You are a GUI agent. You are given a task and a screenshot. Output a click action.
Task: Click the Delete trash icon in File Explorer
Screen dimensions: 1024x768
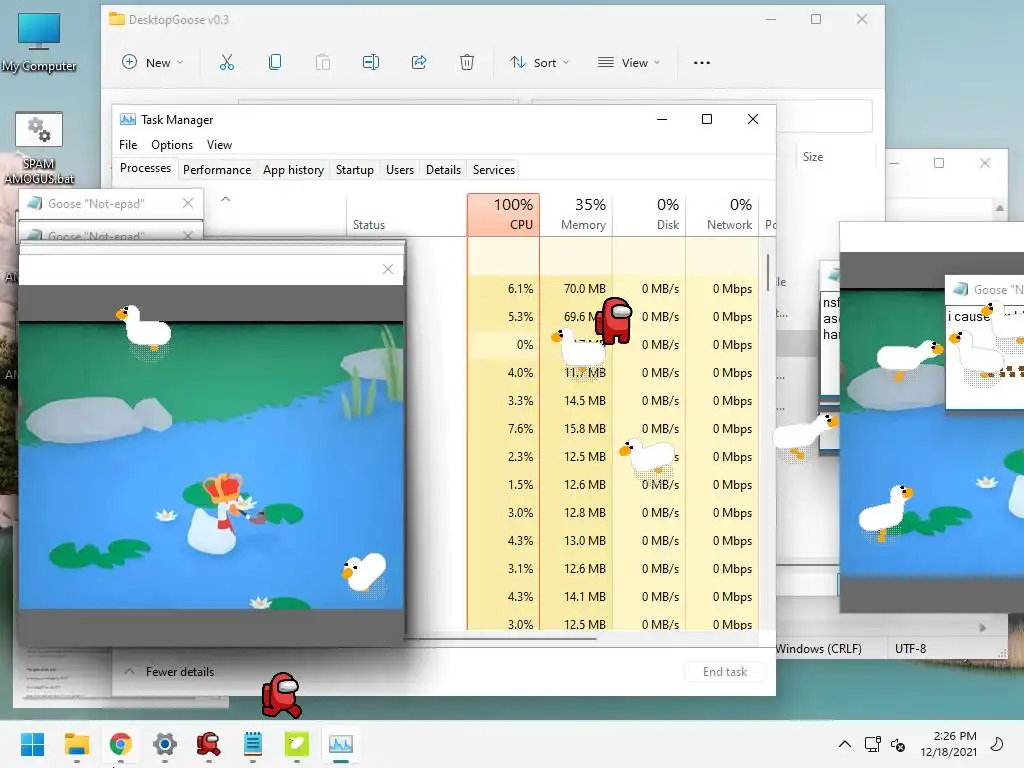466,63
